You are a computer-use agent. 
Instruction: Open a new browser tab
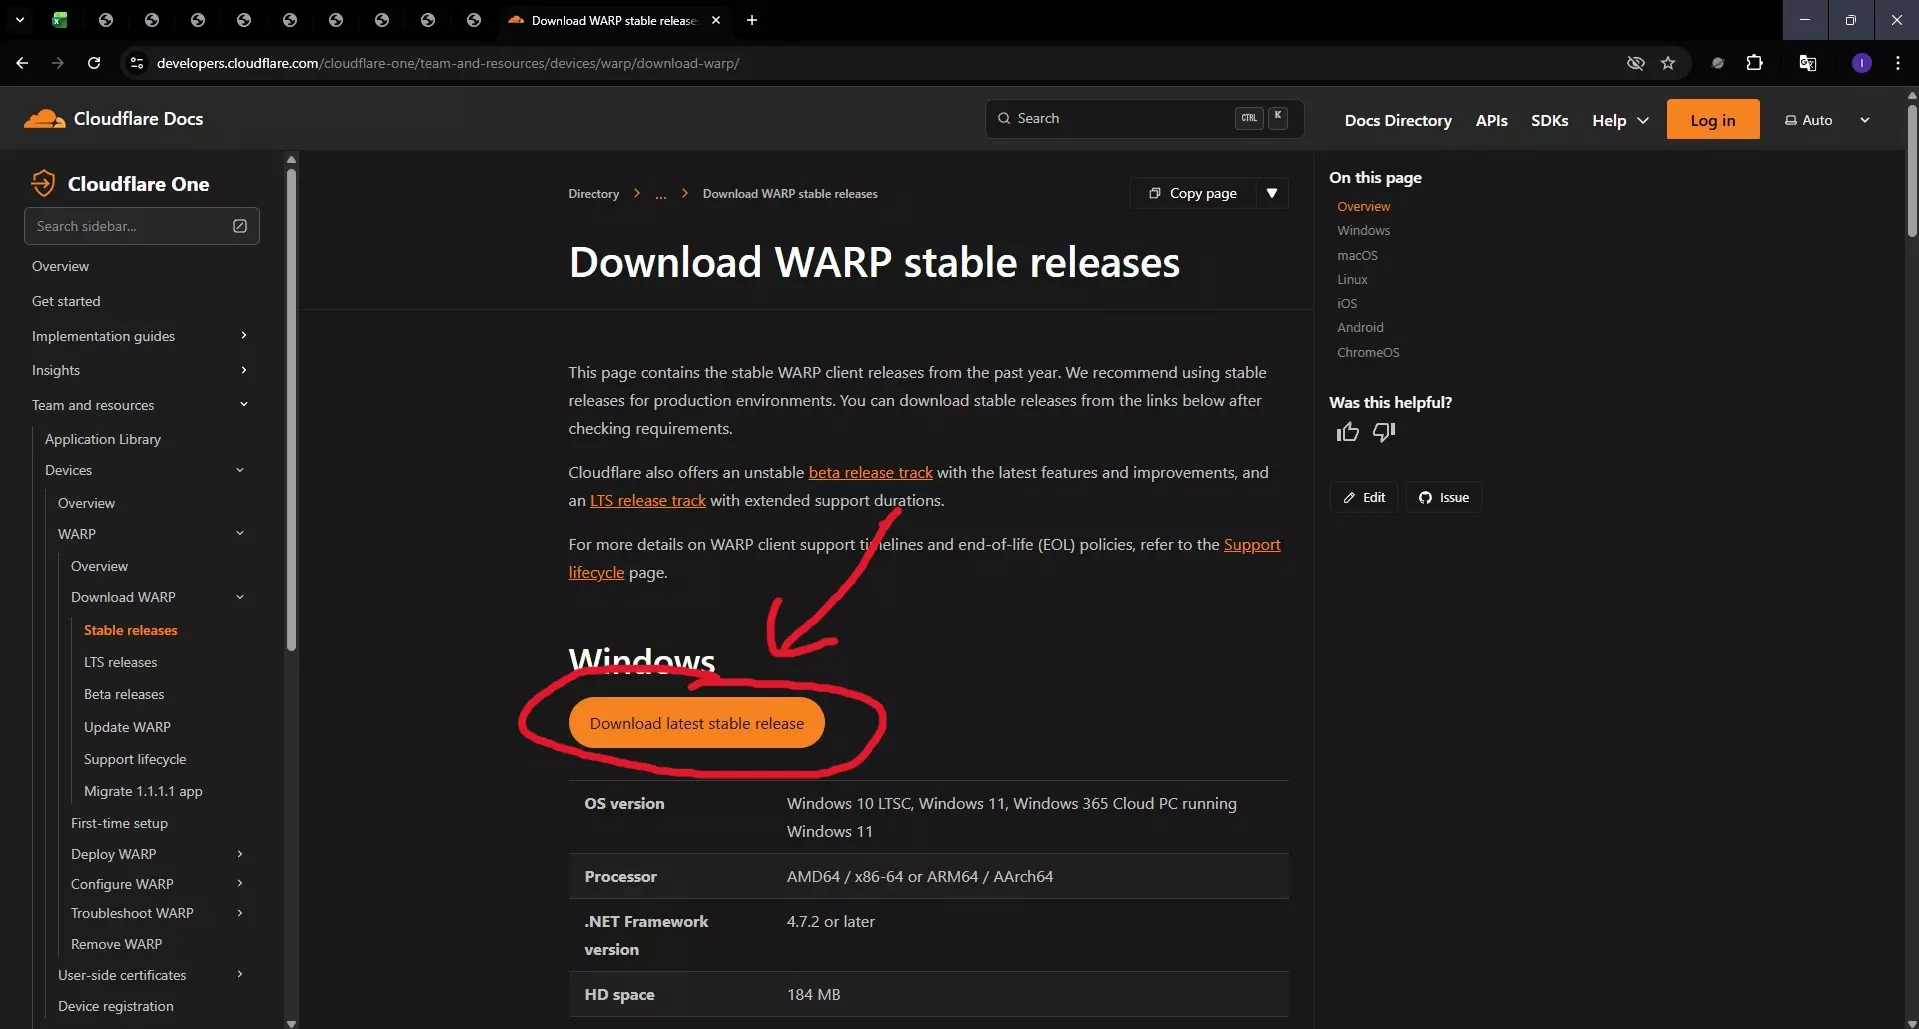[752, 20]
